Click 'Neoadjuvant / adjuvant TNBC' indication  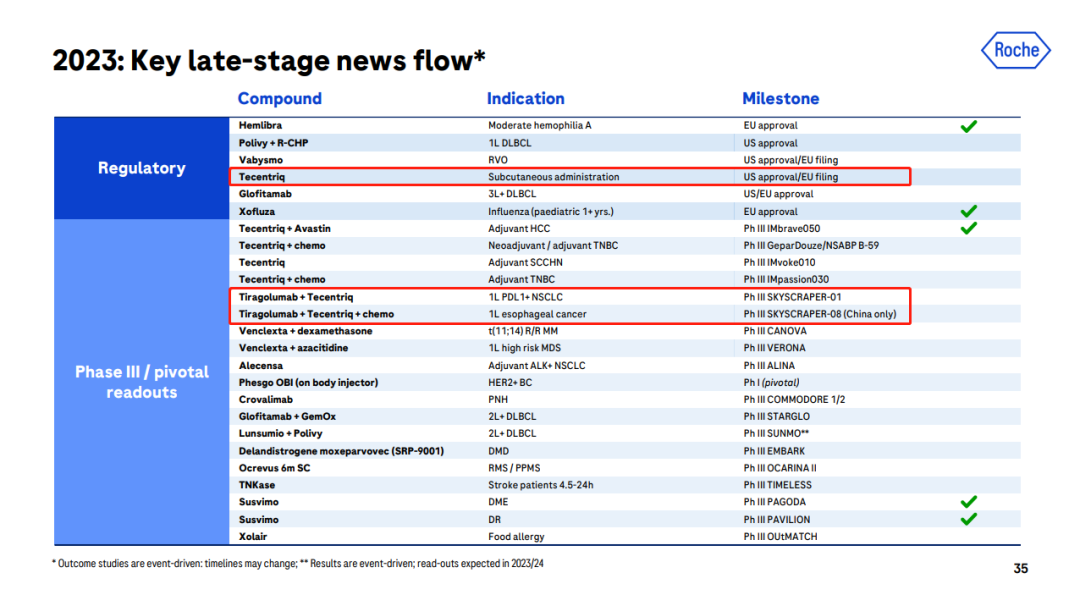coord(553,245)
